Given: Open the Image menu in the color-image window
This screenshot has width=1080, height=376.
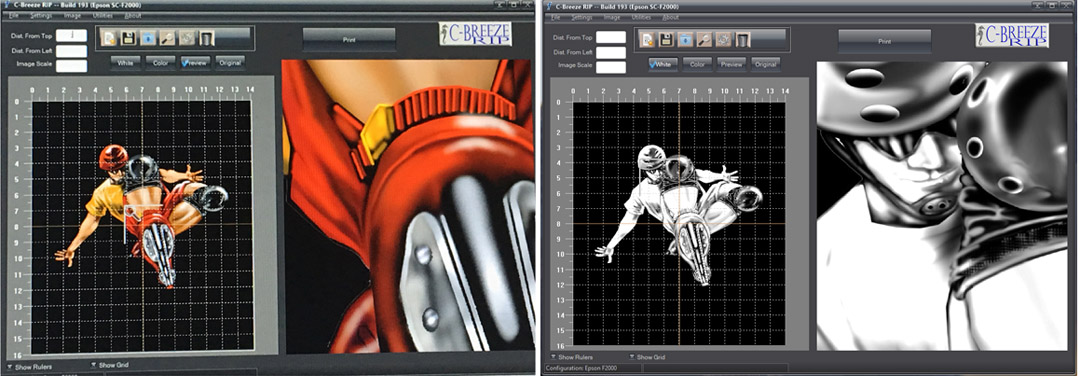Looking at the screenshot, I should click(x=72, y=15).
